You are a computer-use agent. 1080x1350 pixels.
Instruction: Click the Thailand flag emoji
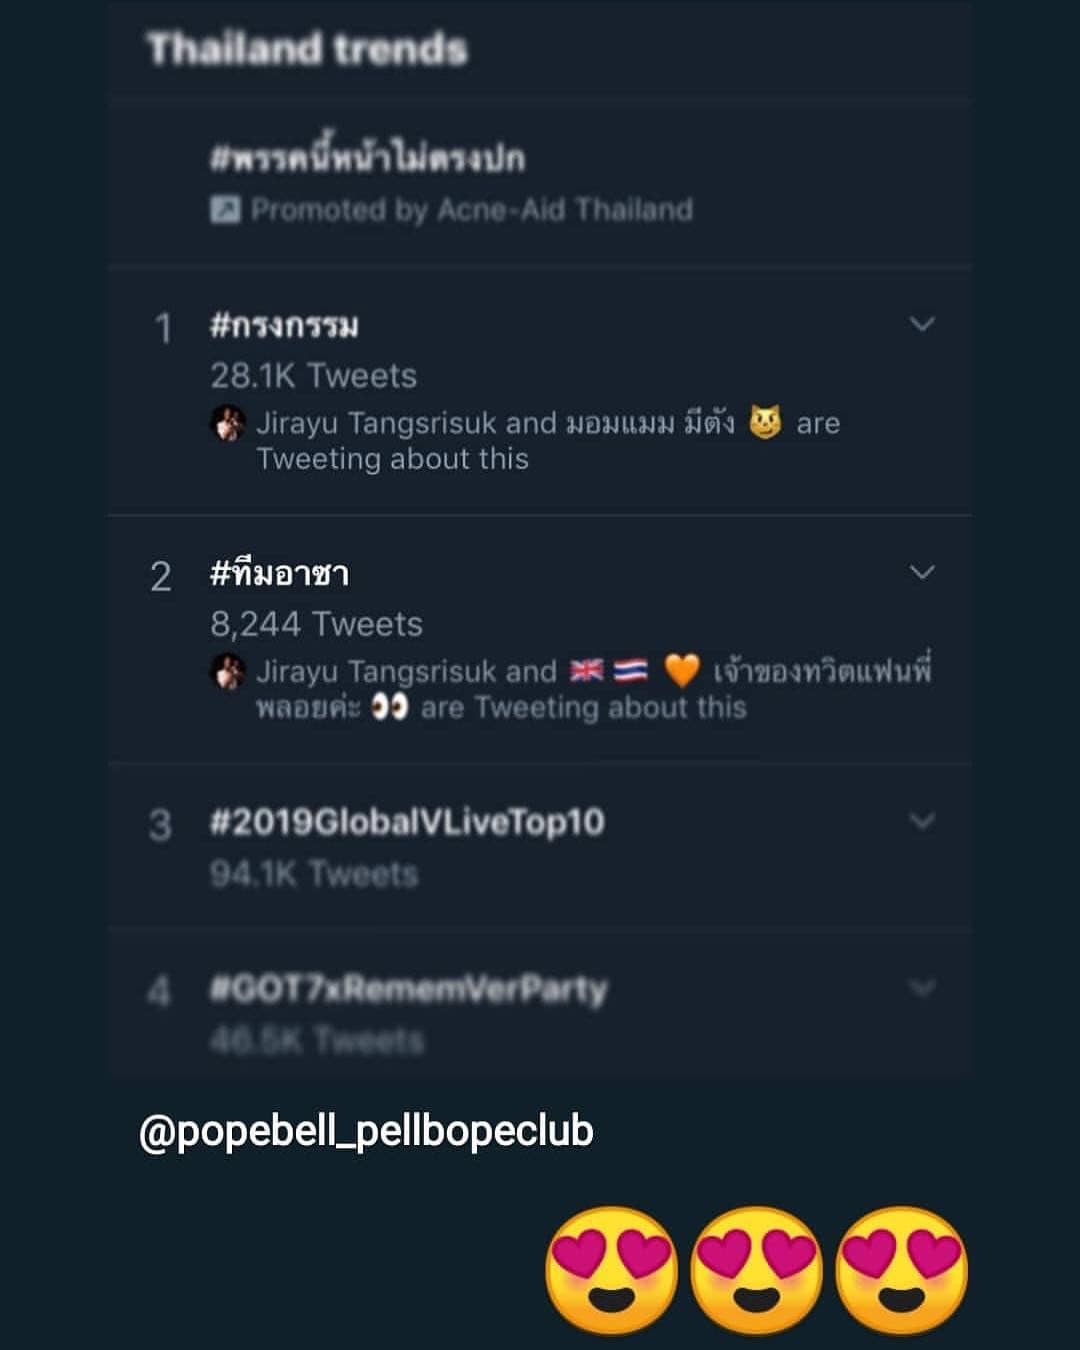click(x=630, y=671)
